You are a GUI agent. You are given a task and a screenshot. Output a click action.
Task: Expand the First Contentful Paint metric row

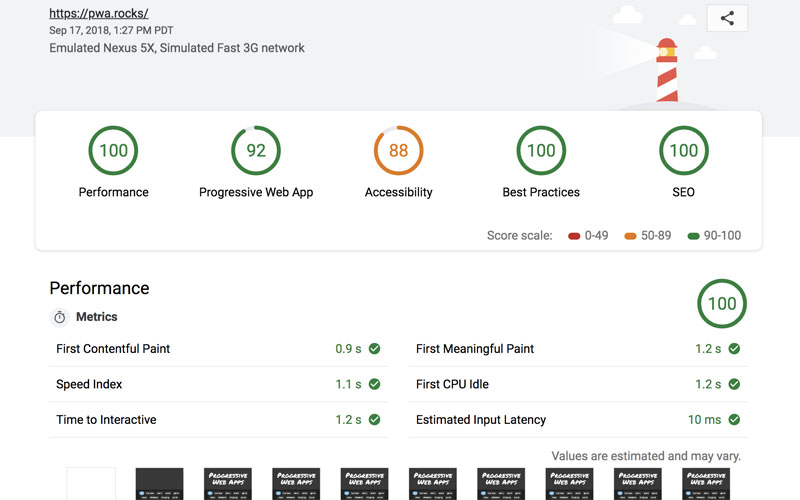click(x=218, y=349)
